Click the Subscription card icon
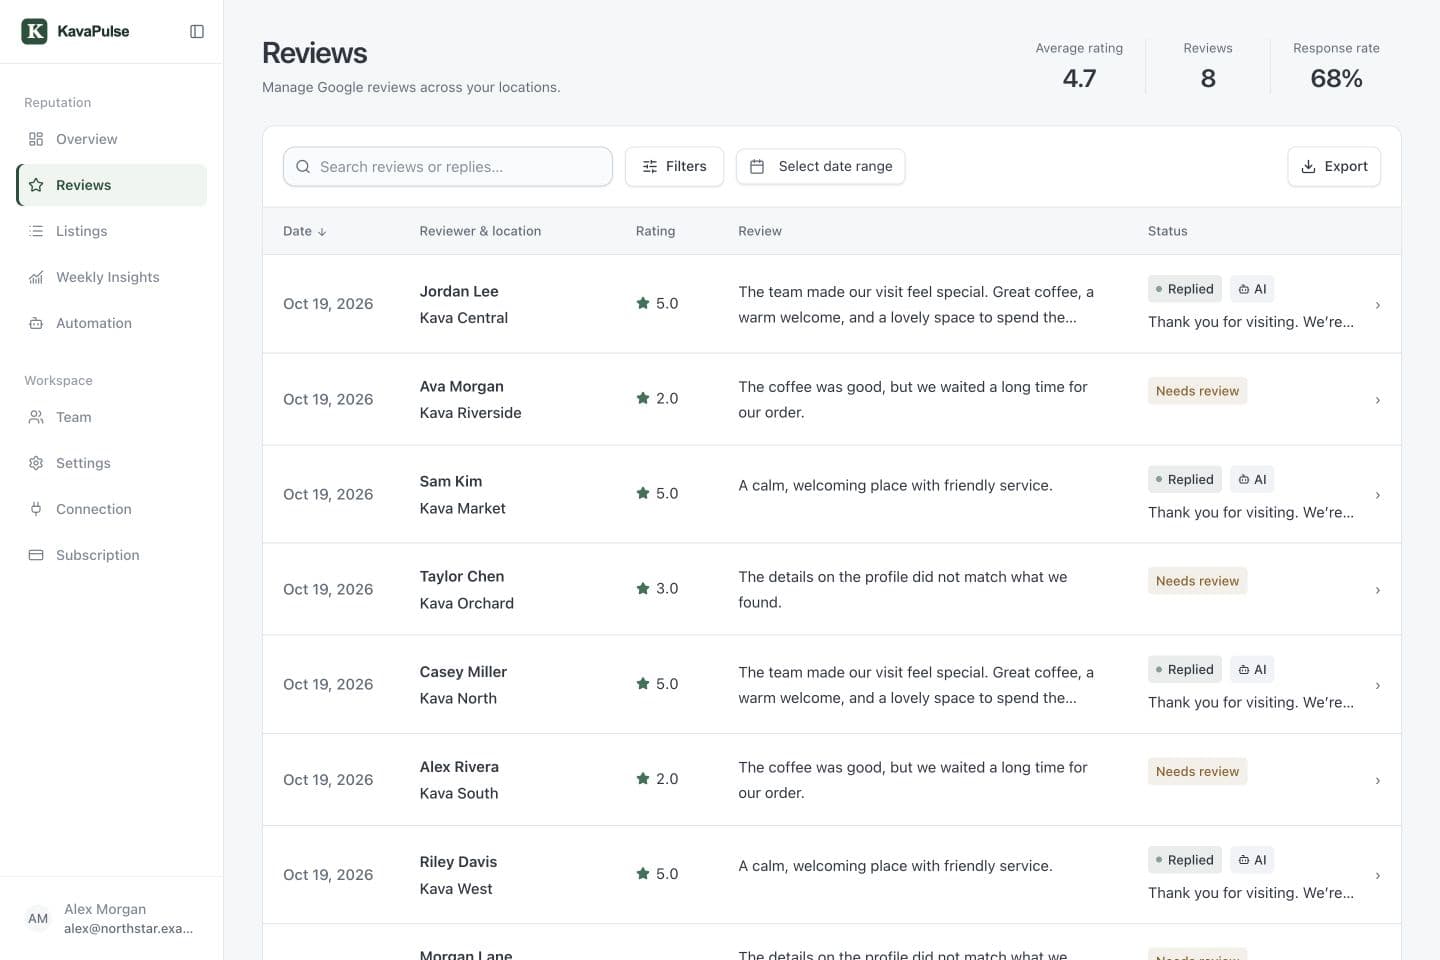Screen dimensions: 1440x960 click(36, 555)
